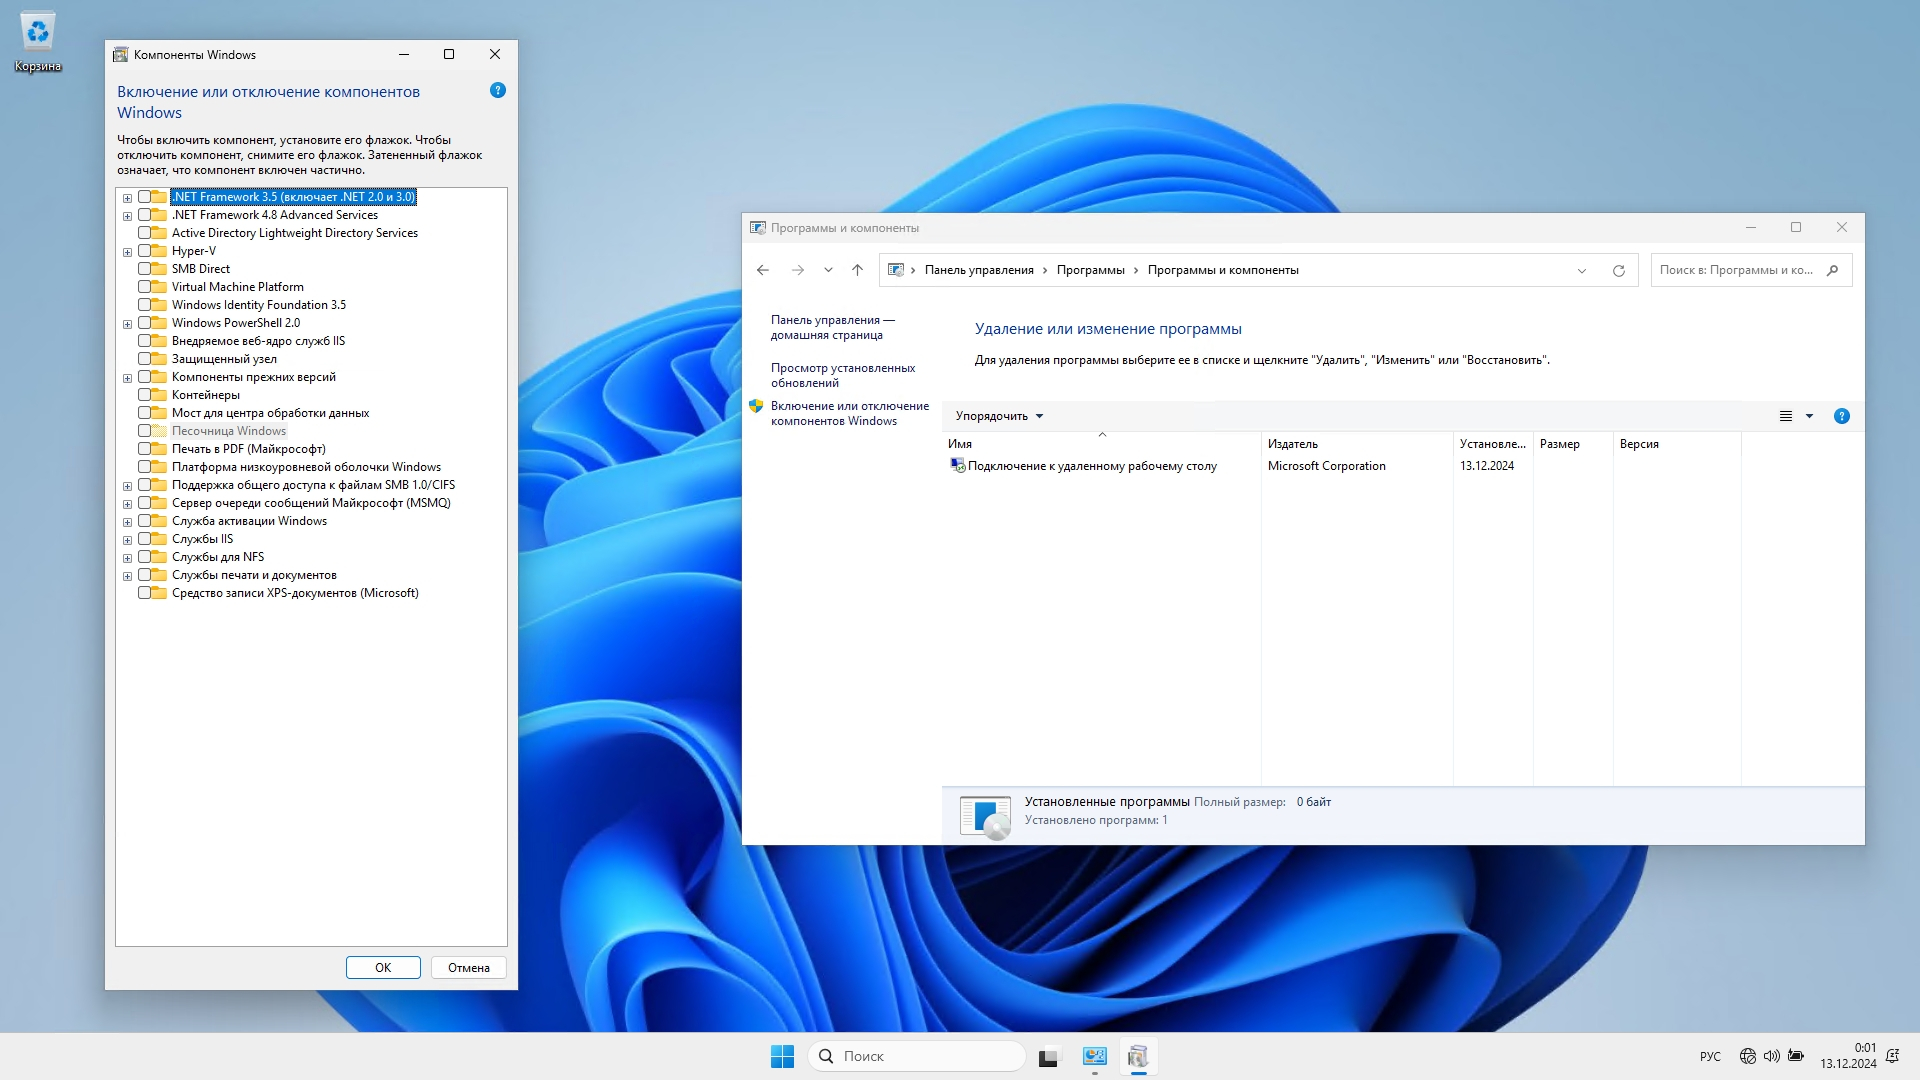Refresh the Programs and Features address bar
Viewport: 1920px width, 1080px height.
1619,270
